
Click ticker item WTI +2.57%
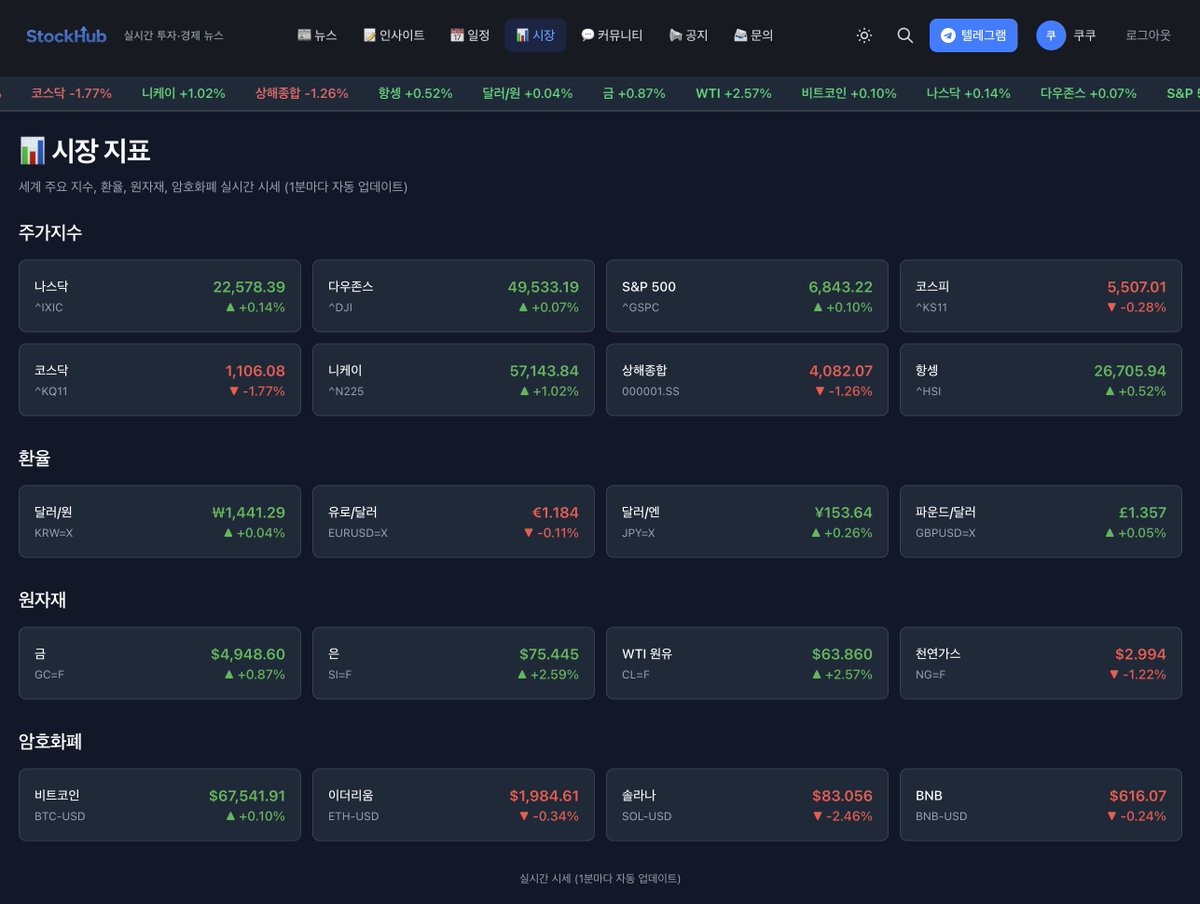[733, 93]
